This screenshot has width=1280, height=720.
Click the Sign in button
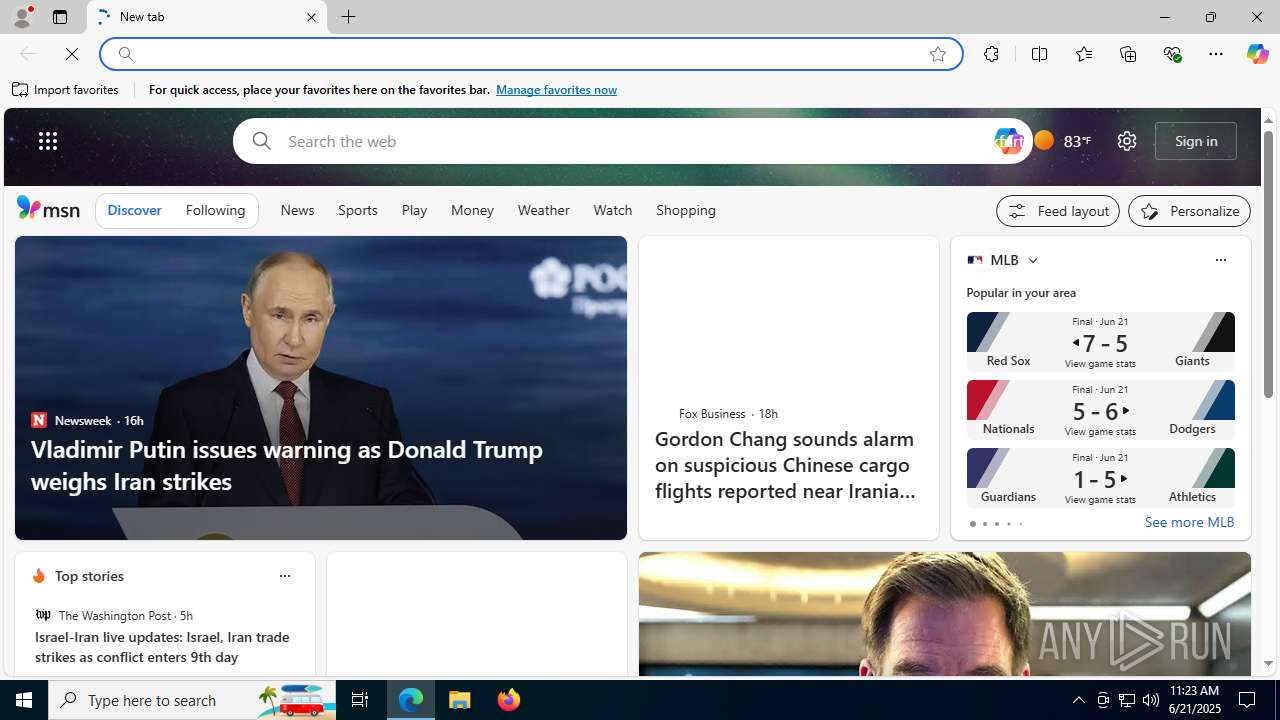click(1196, 141)
